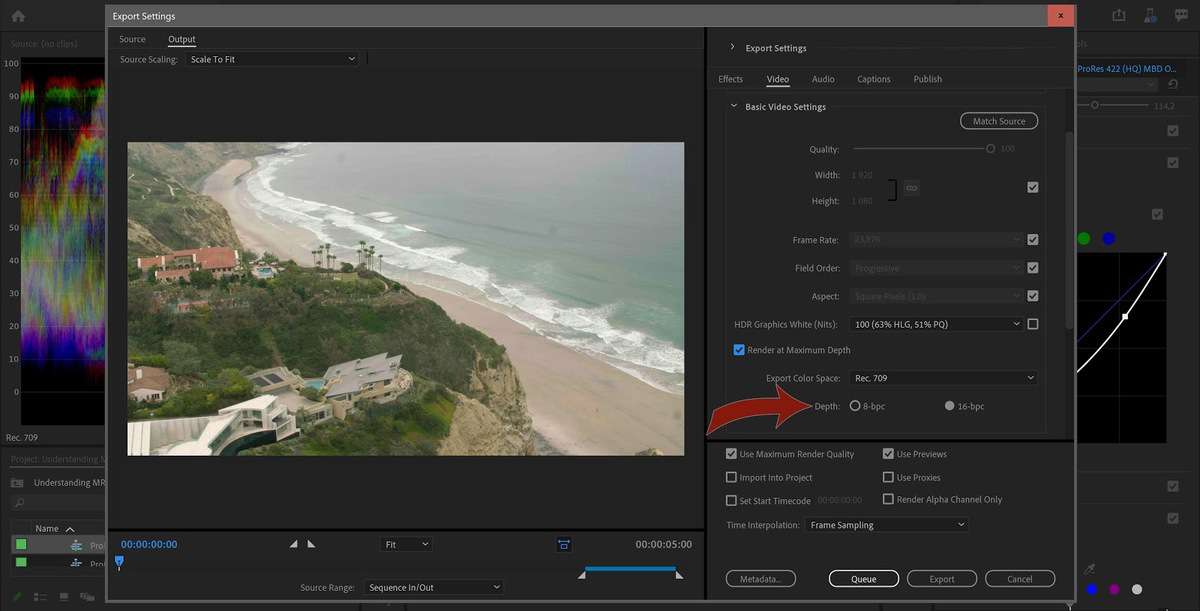Screen dimensions: 1200x611
Task: Open the Export Color Space dropdown
Action: tap(942, 377)
